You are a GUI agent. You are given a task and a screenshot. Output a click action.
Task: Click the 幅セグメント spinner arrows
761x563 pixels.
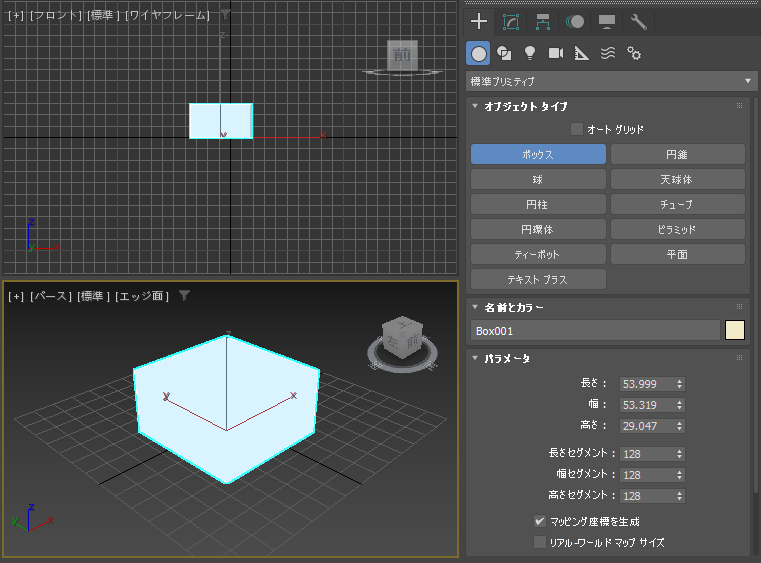point(679,475)
